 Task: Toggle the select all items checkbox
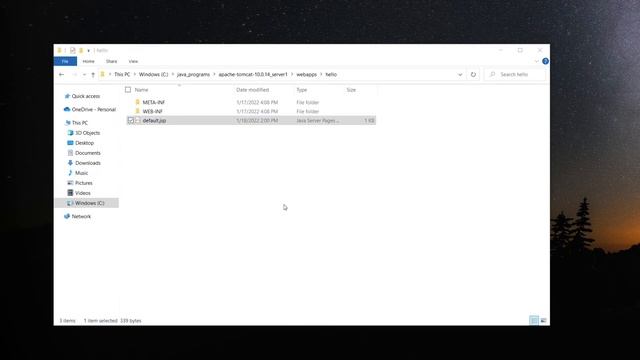(x=128, y=90)
